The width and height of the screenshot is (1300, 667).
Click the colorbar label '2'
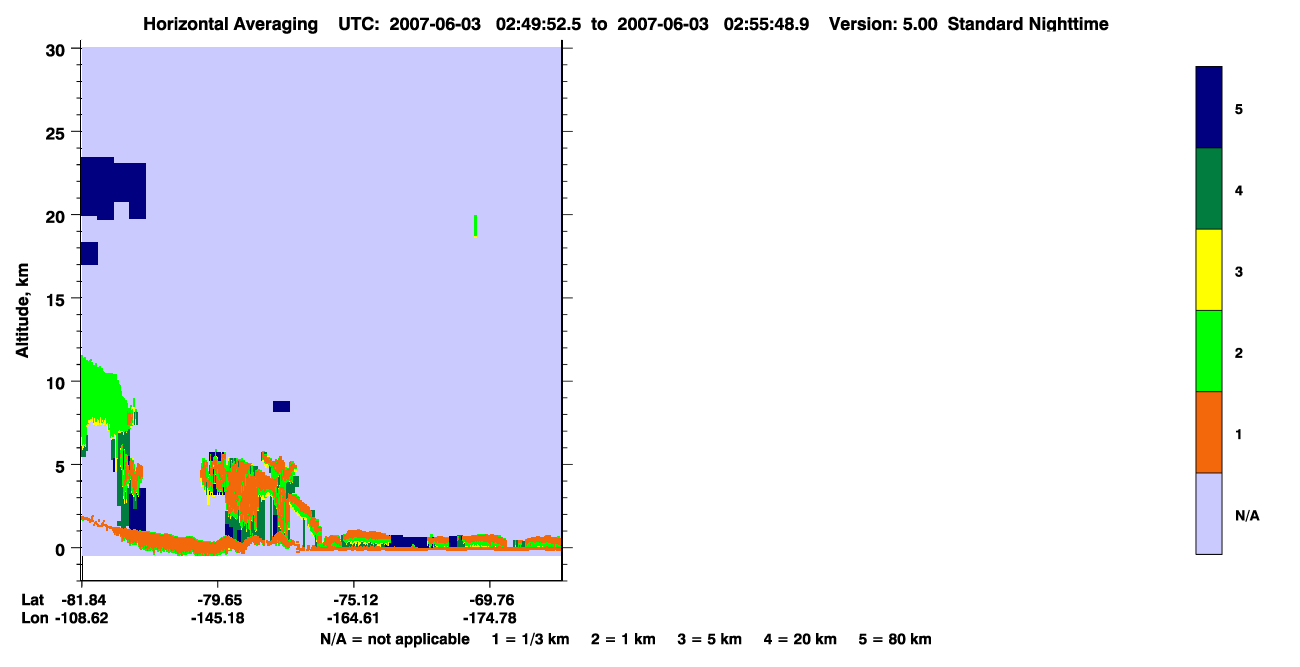click(1239, 353)
